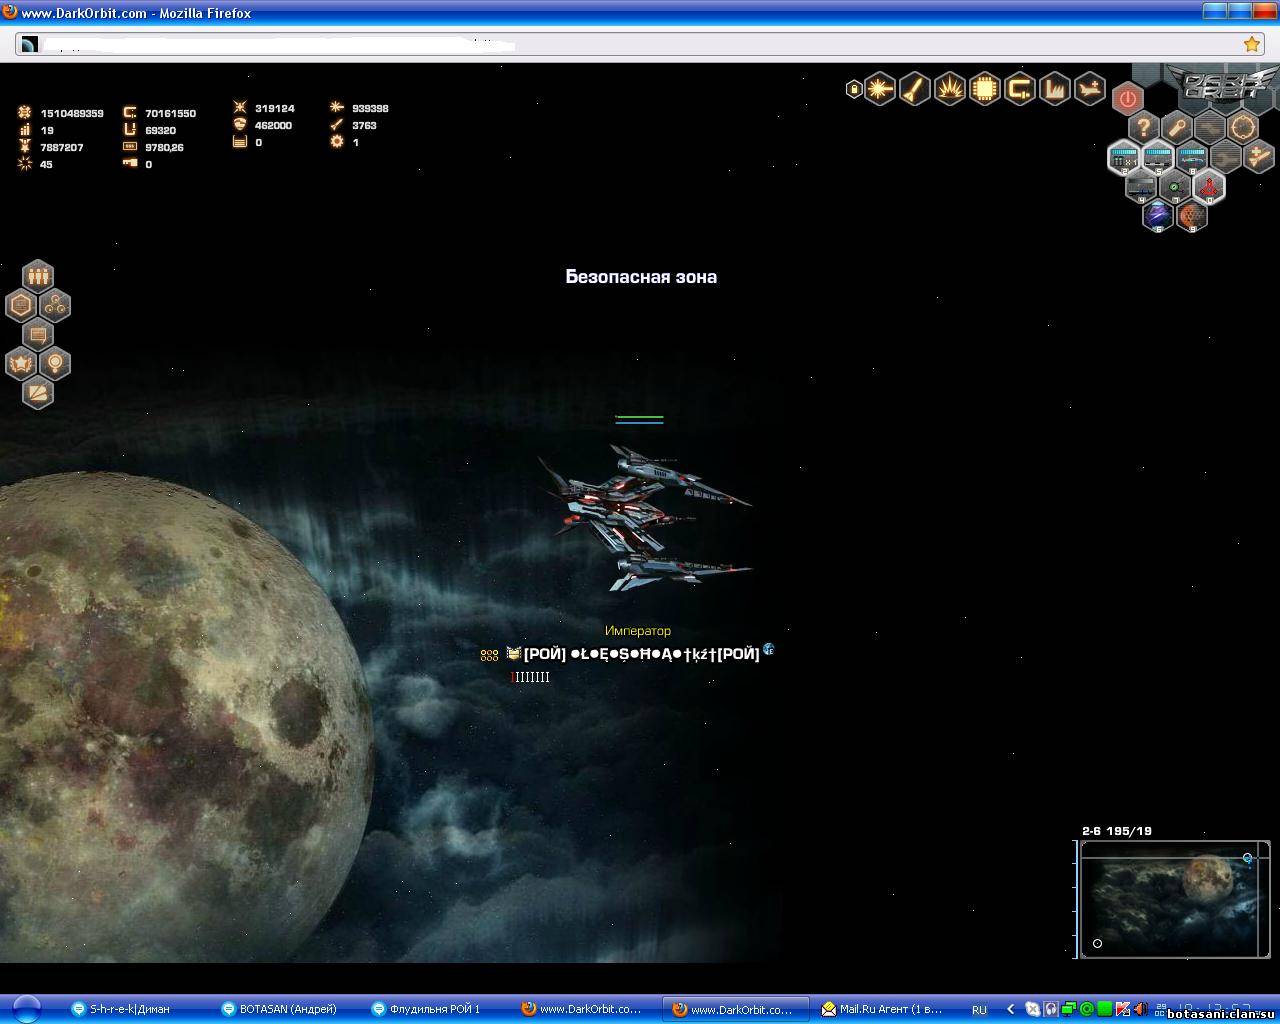Select quick slot 8 ship hexagon
This screenshot has height=1024, width=1280.
coord(1192,157)
